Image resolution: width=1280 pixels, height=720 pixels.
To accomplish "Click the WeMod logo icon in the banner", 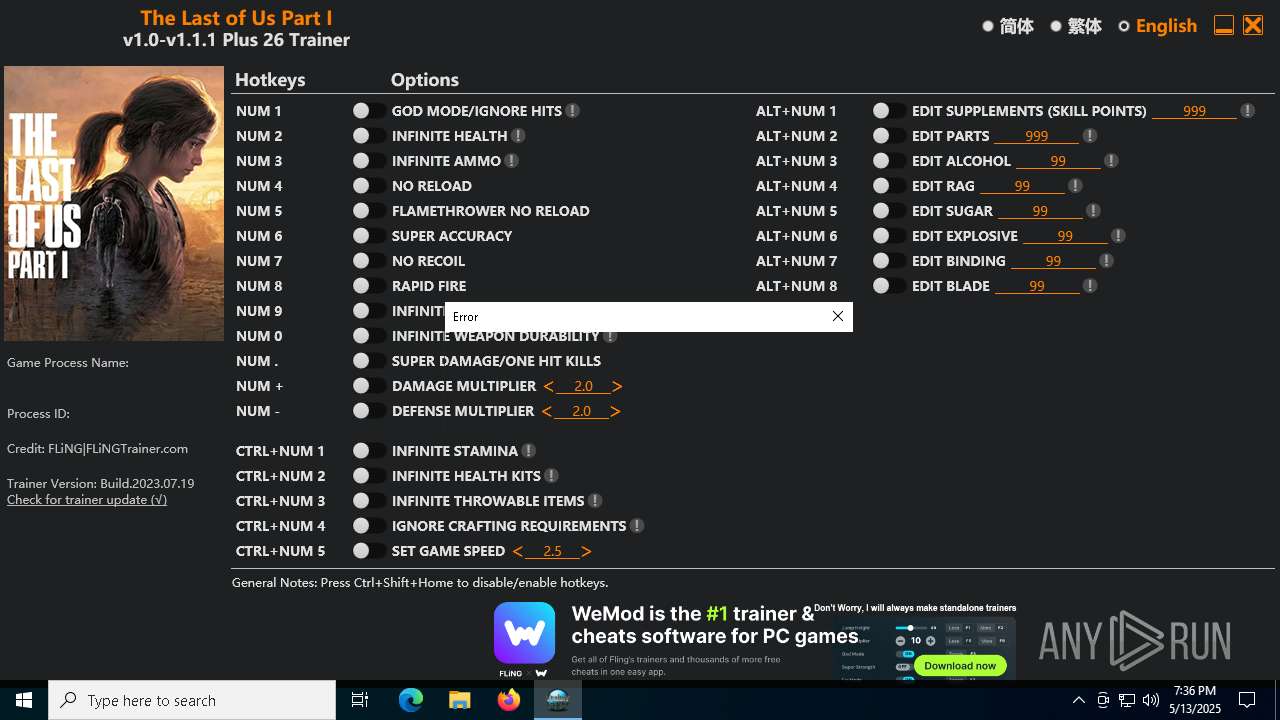I will [524, 633].
